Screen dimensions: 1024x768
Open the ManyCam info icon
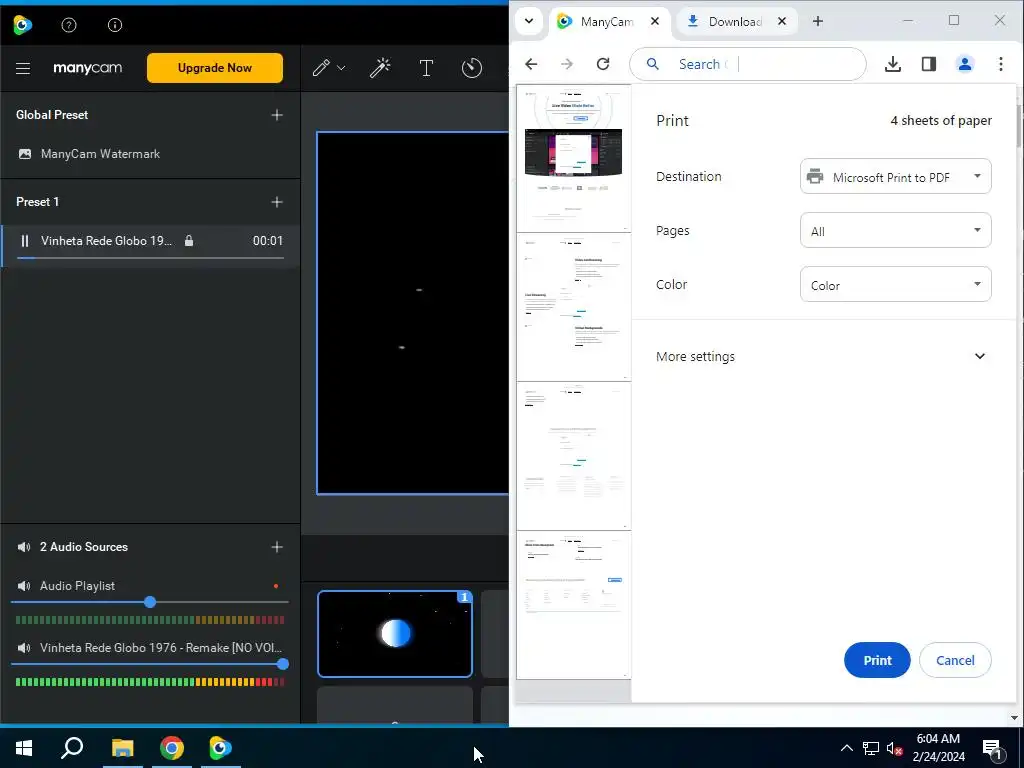pos(115,25)
